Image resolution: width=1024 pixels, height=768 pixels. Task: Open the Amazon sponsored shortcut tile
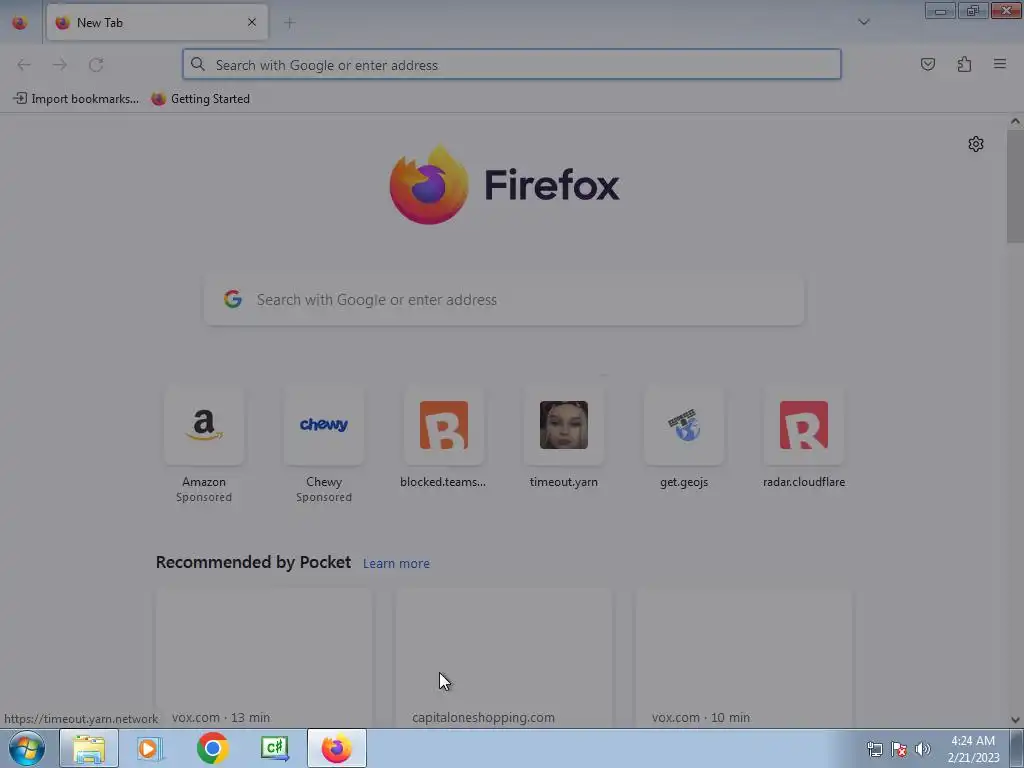pos(204,426)
